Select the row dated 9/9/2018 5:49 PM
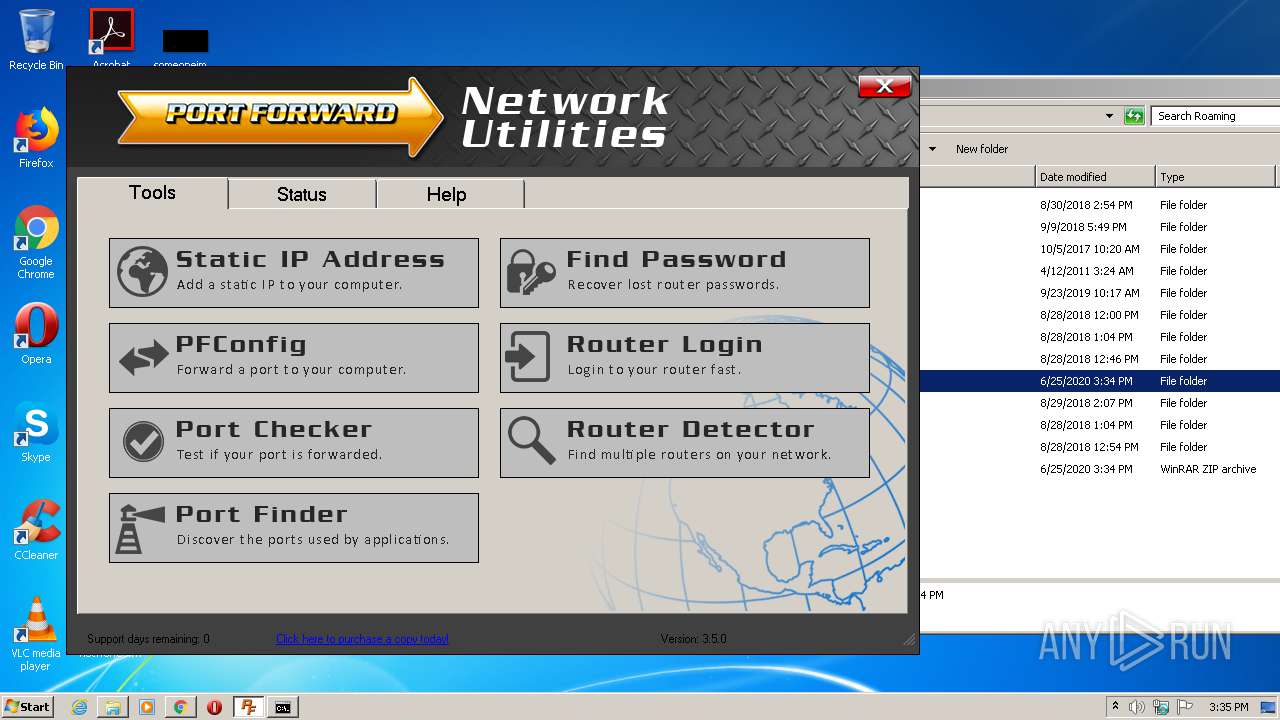This screenshot has width=1280, height=720. [x=1100, y=227]
